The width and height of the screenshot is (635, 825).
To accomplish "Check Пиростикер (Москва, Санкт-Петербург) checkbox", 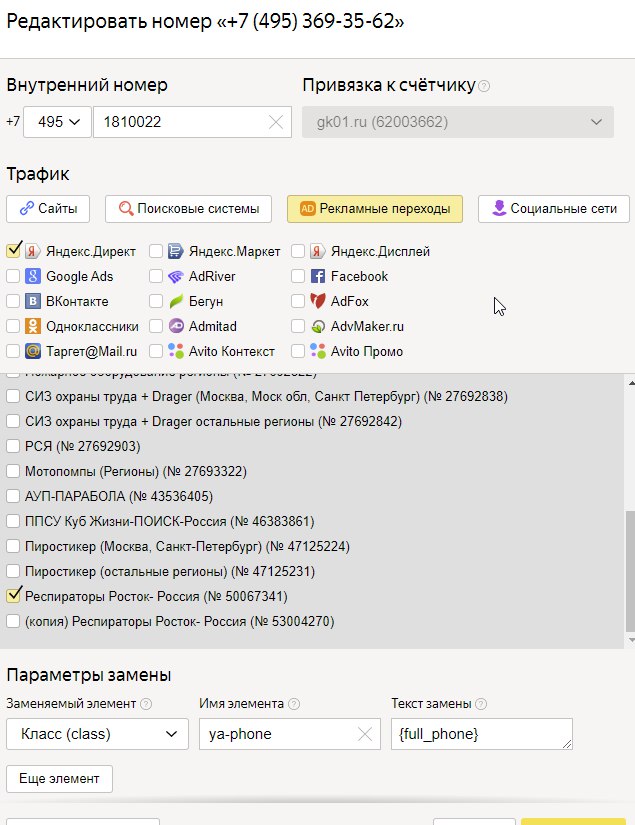I will [x=13, y=546].
